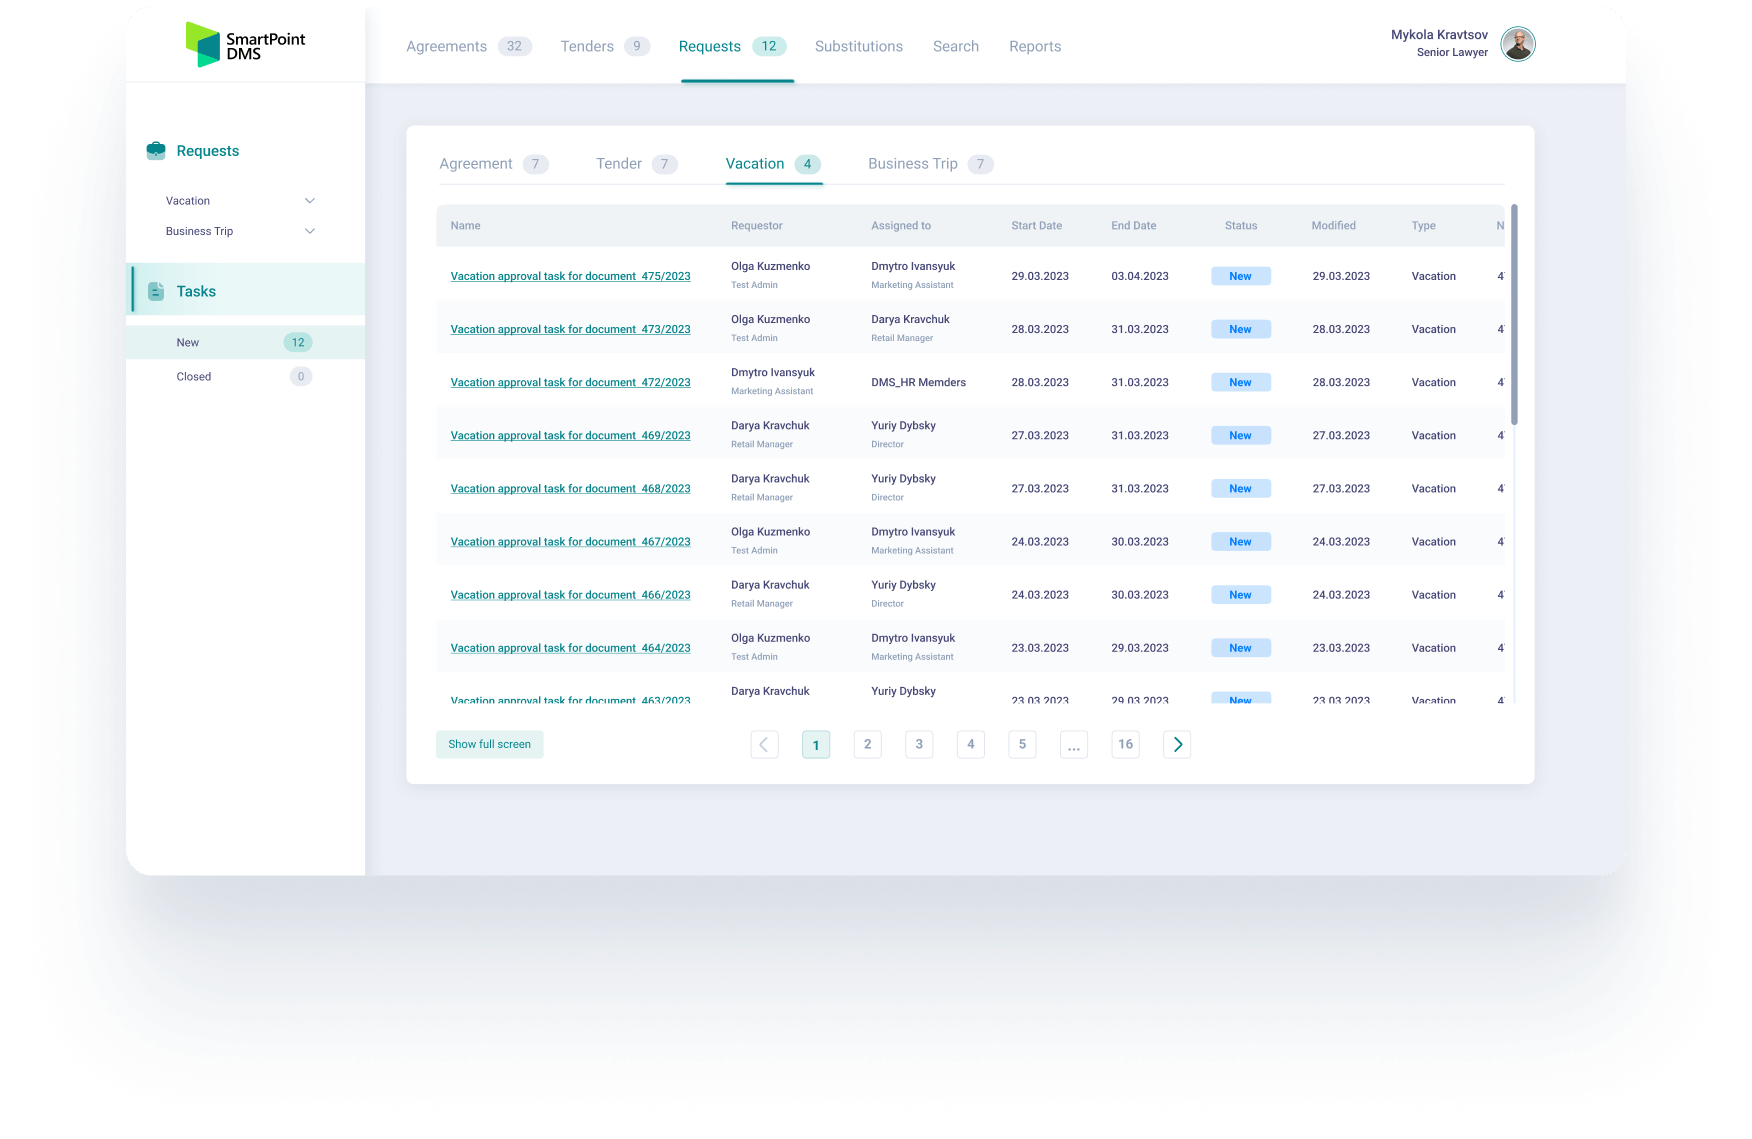Viewport: 1752px width, 1139px height.
Task: Click the previous page arrow icon
Action: (x=765, y=744)
